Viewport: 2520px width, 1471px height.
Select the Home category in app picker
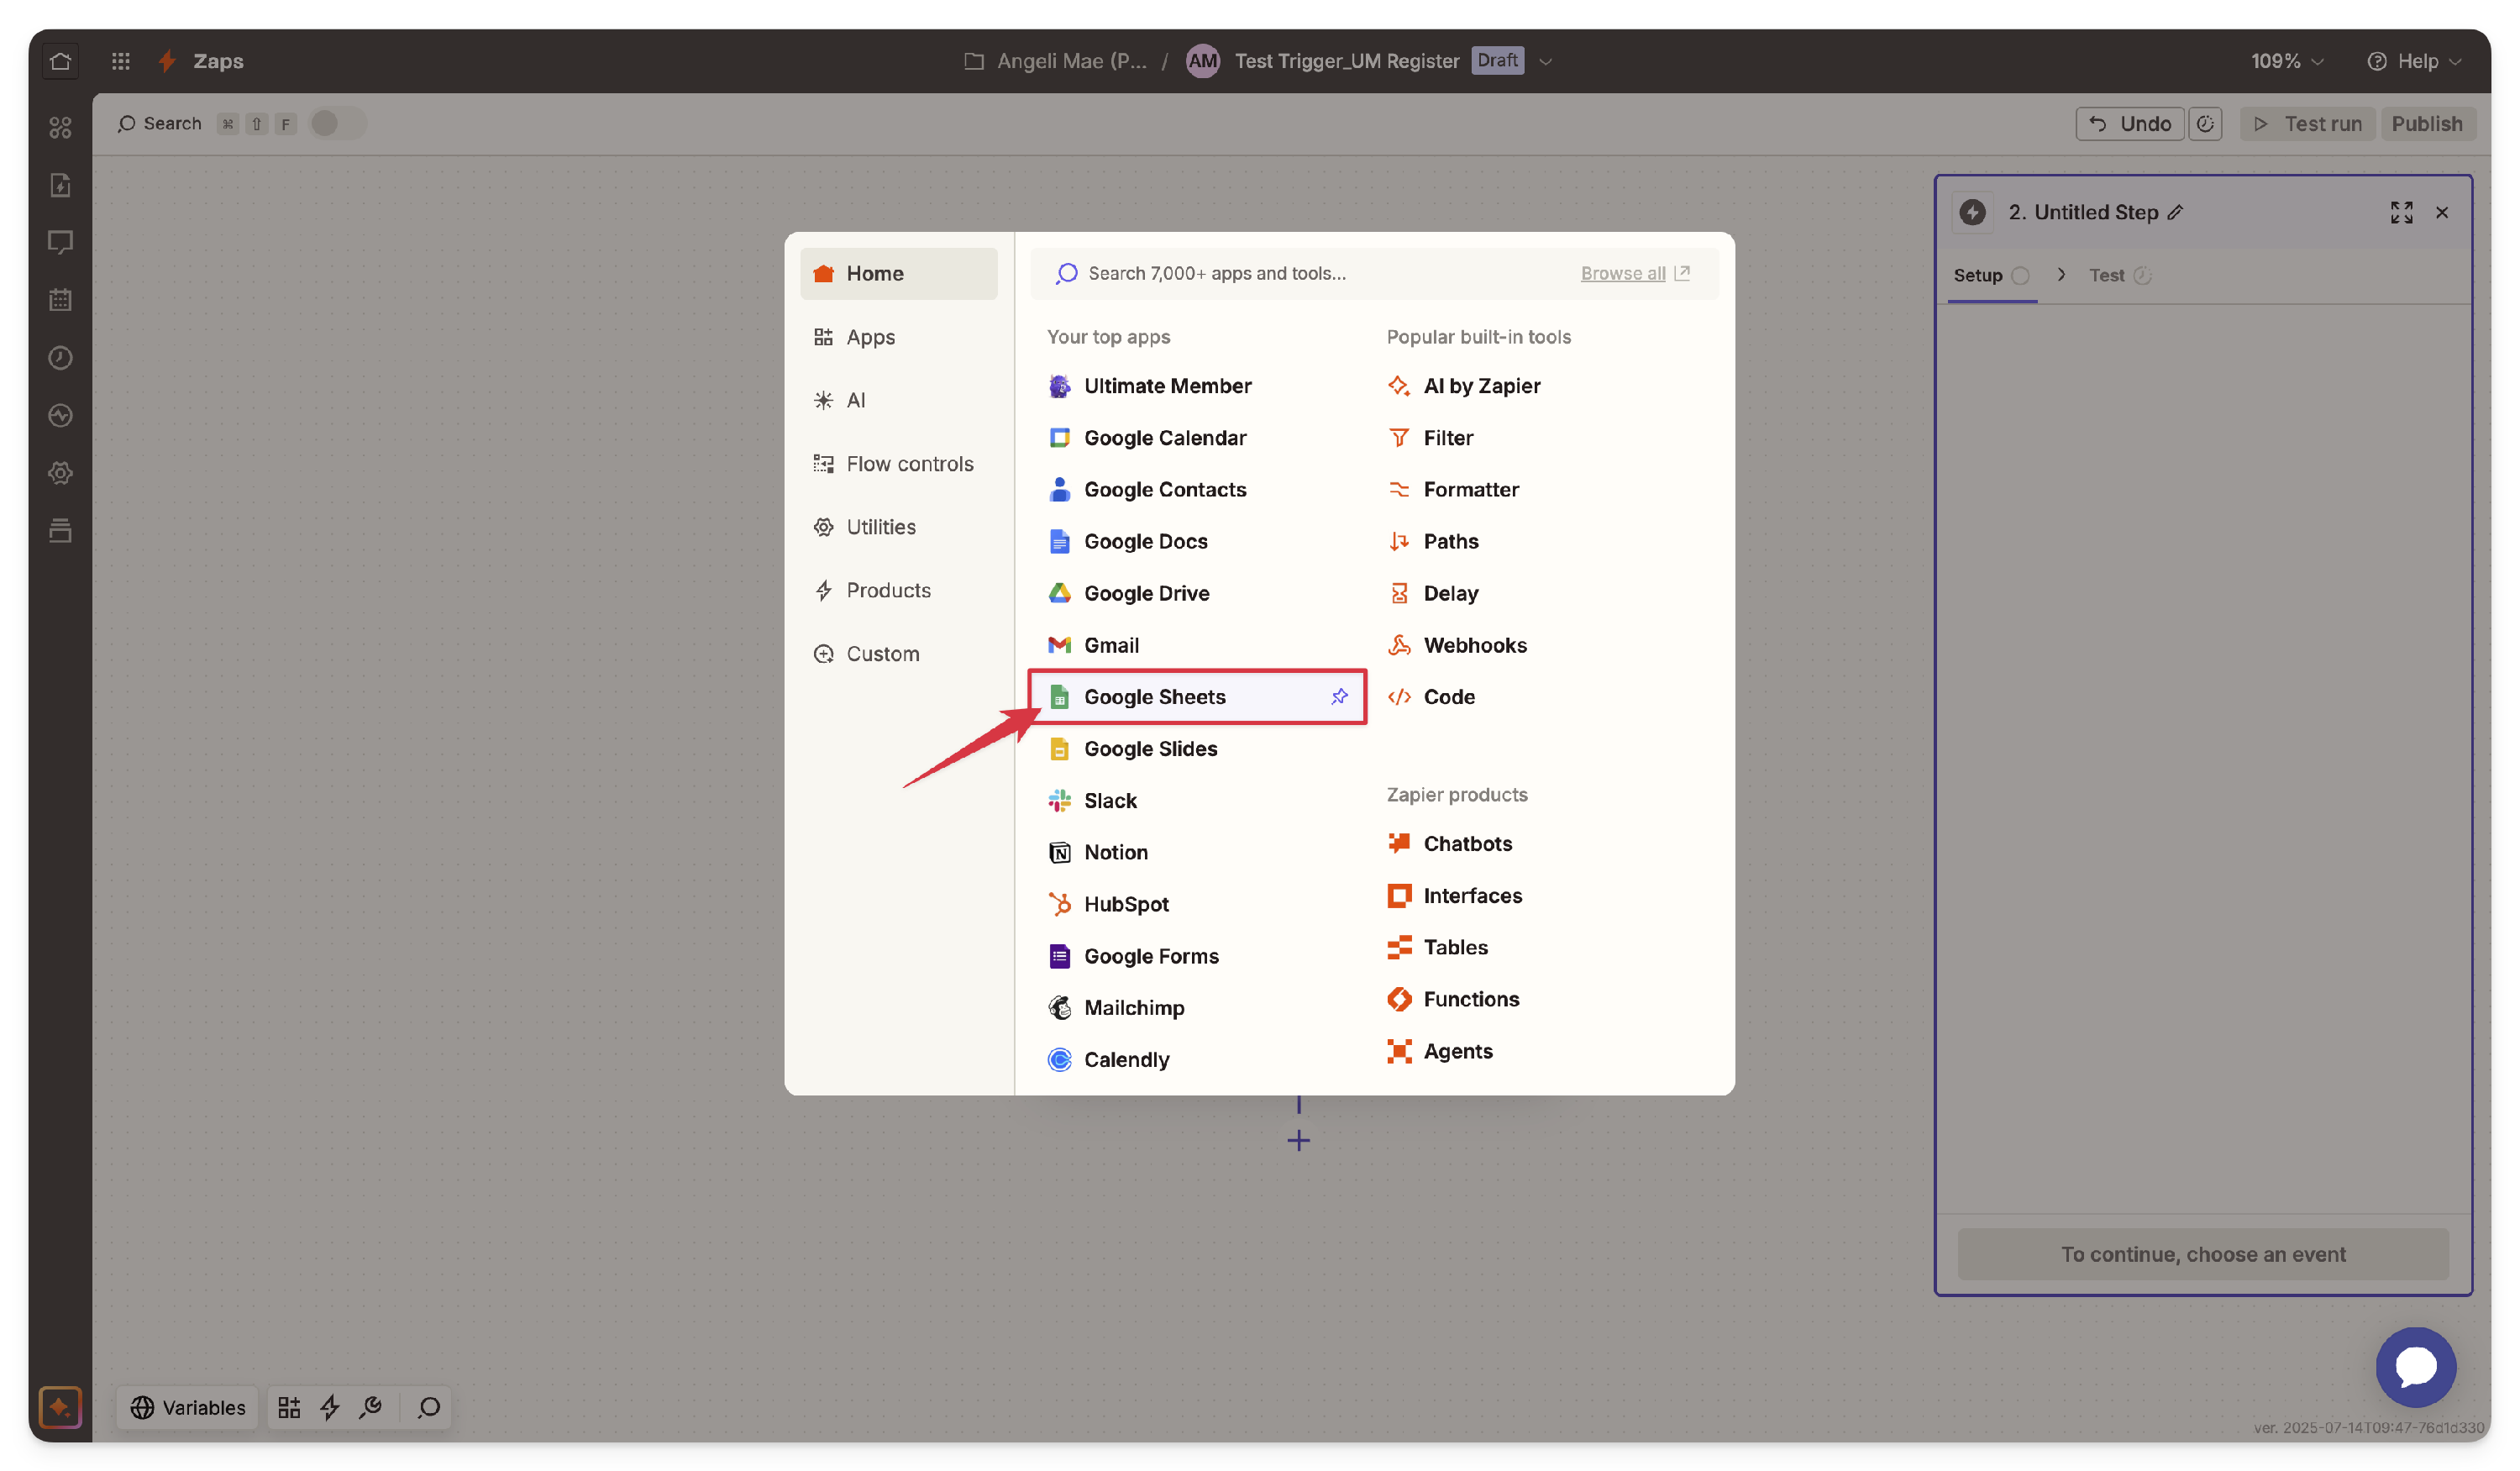(898, 273)
